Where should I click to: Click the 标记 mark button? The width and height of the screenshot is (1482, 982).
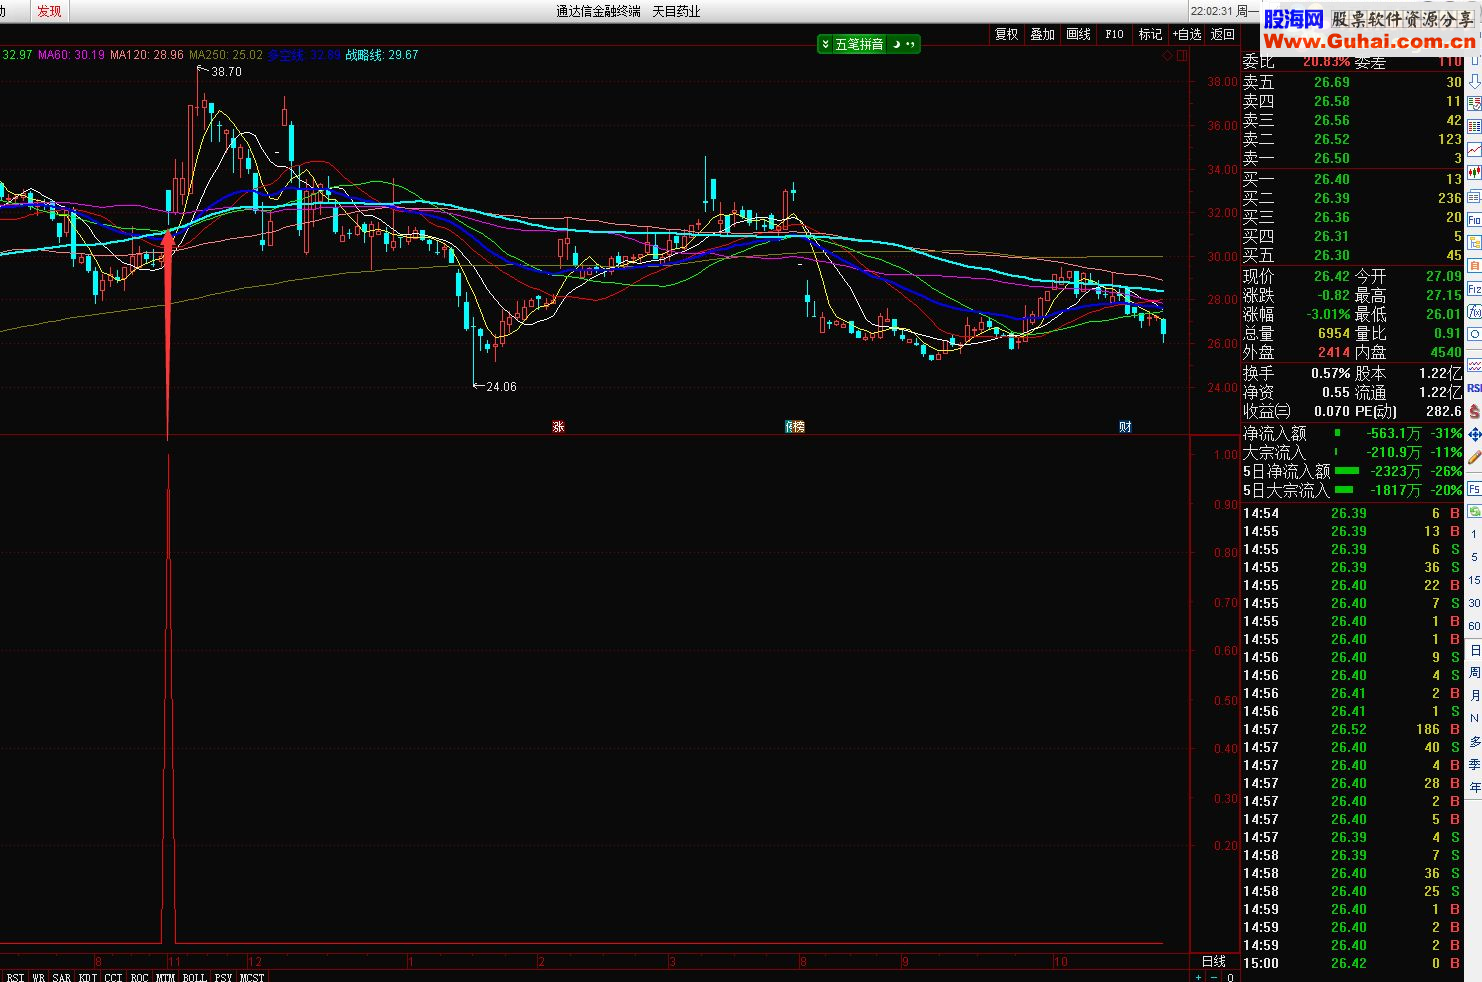tap(1150, 34)
